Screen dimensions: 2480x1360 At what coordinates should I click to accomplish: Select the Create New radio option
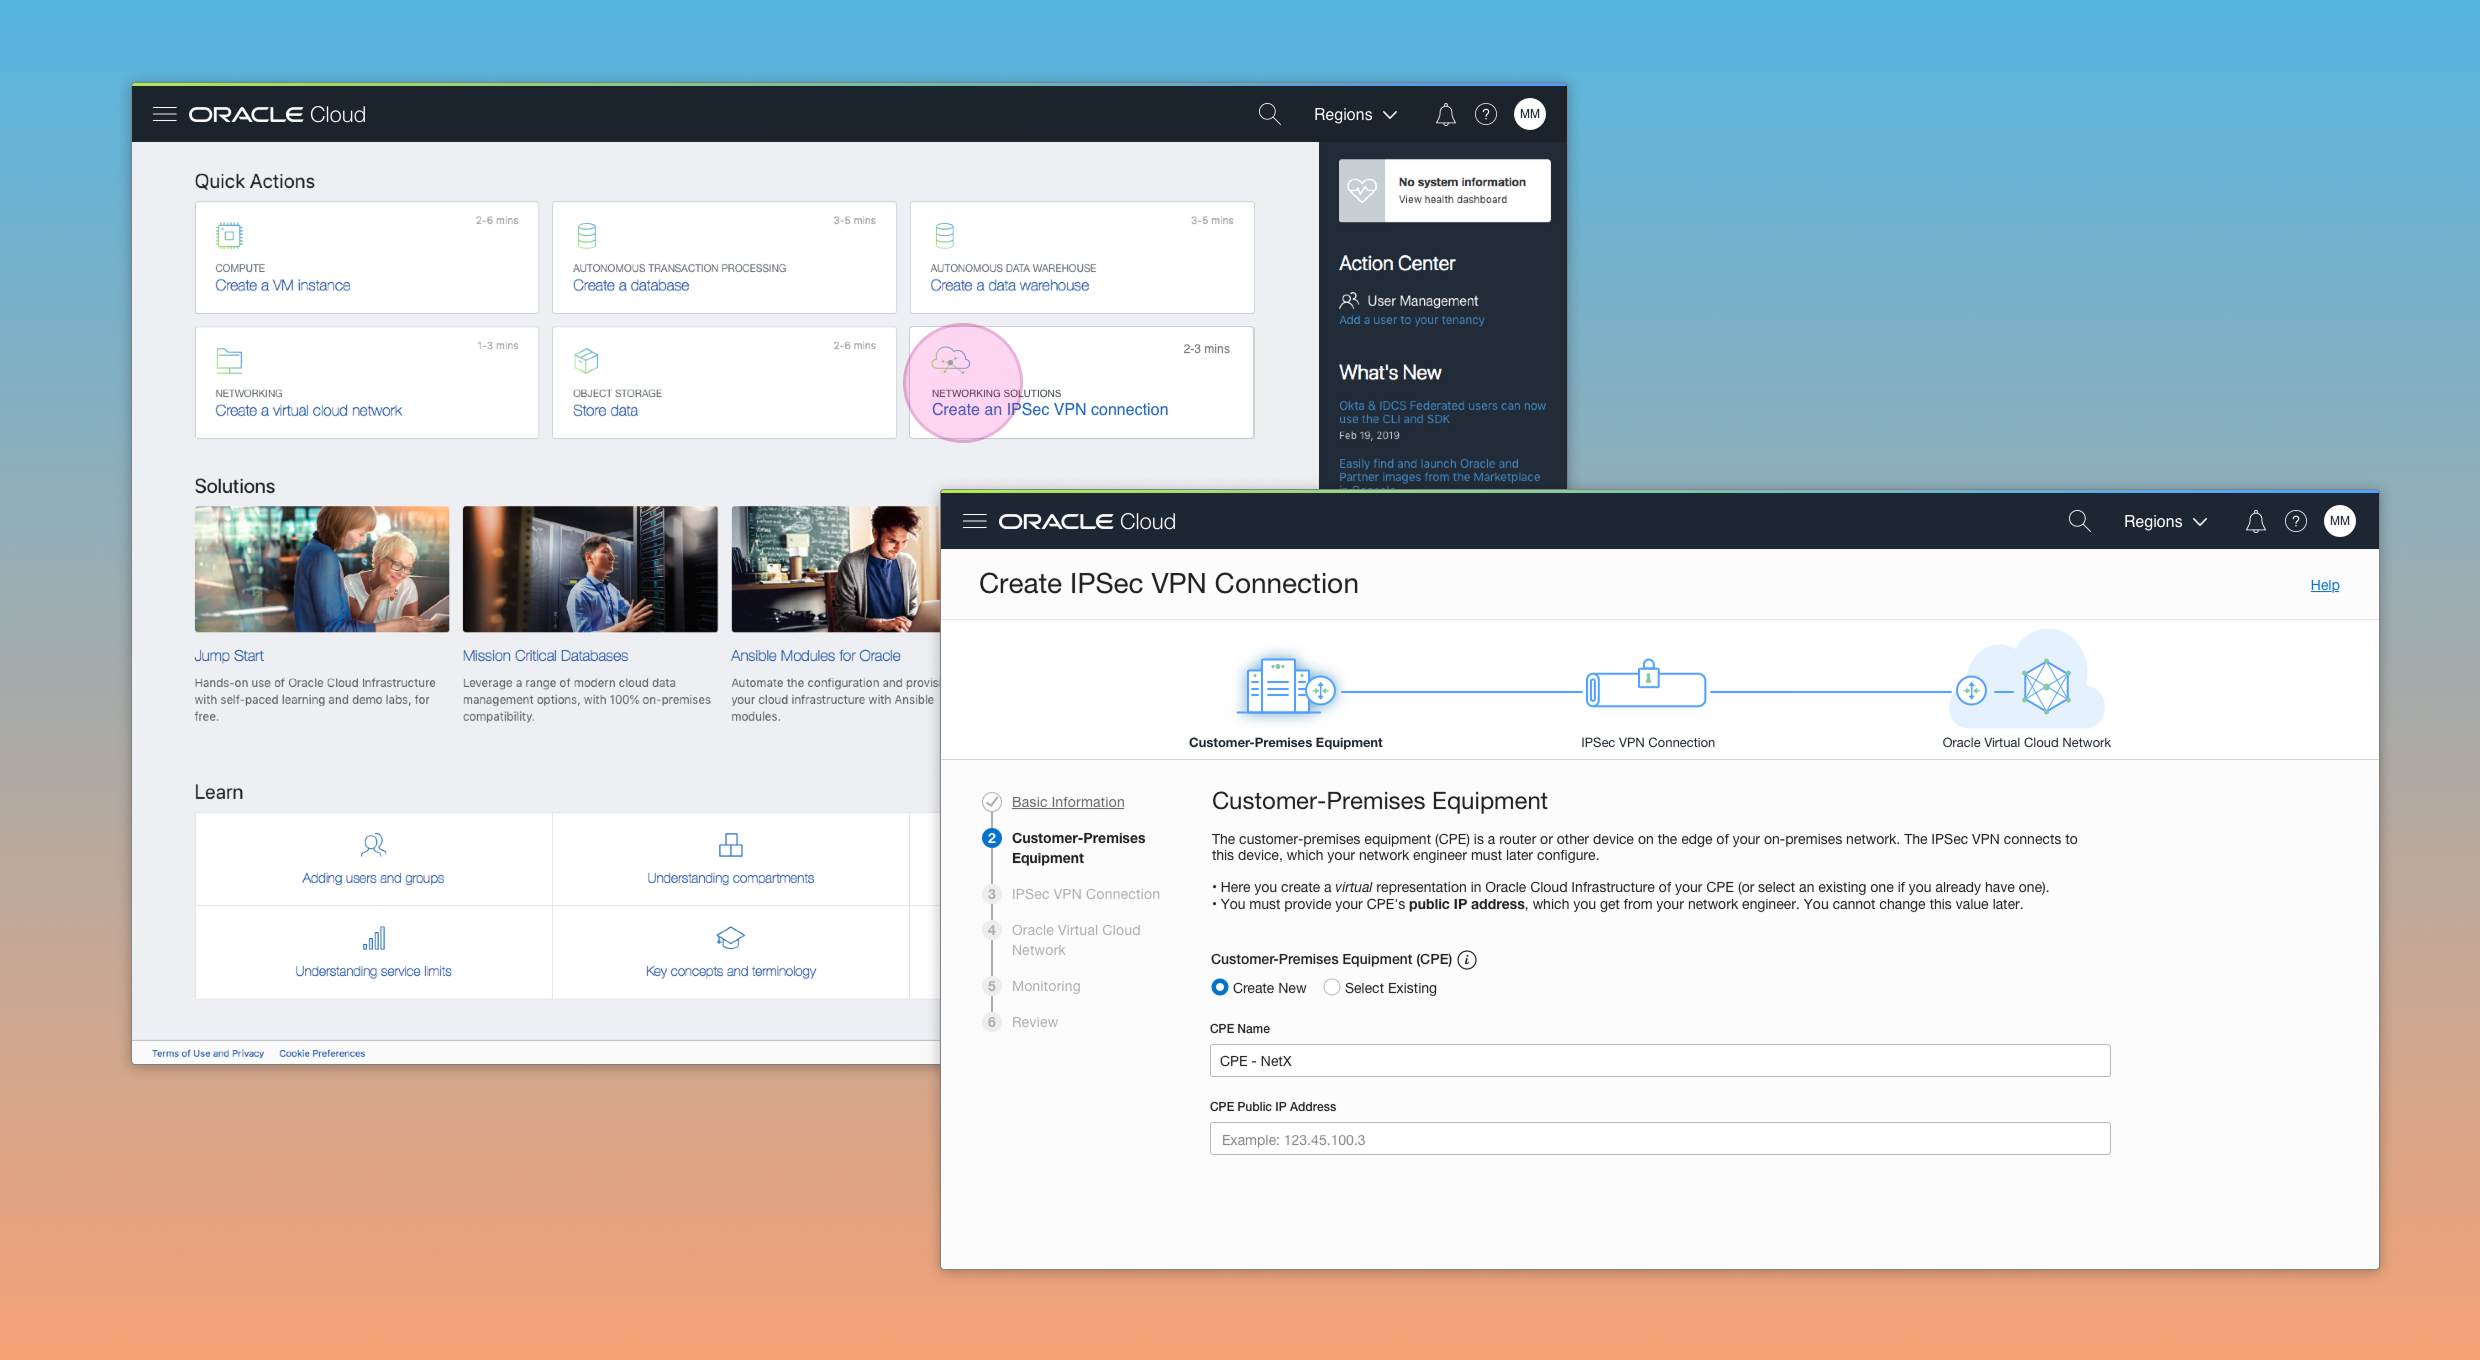[1220, 987]
